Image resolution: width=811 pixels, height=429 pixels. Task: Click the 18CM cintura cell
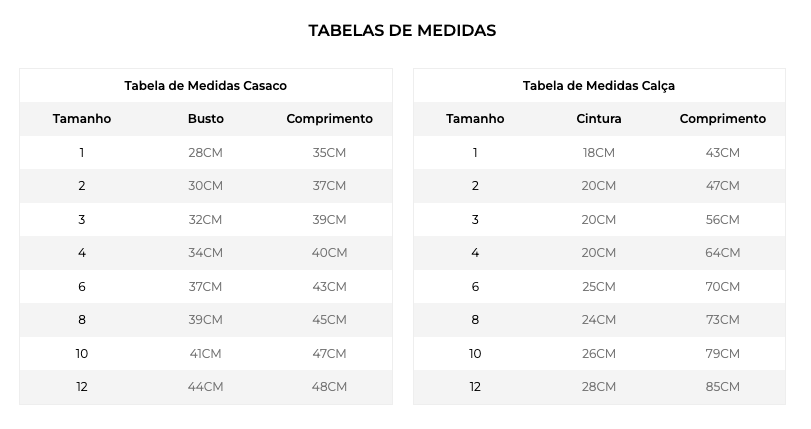point(598,153)
